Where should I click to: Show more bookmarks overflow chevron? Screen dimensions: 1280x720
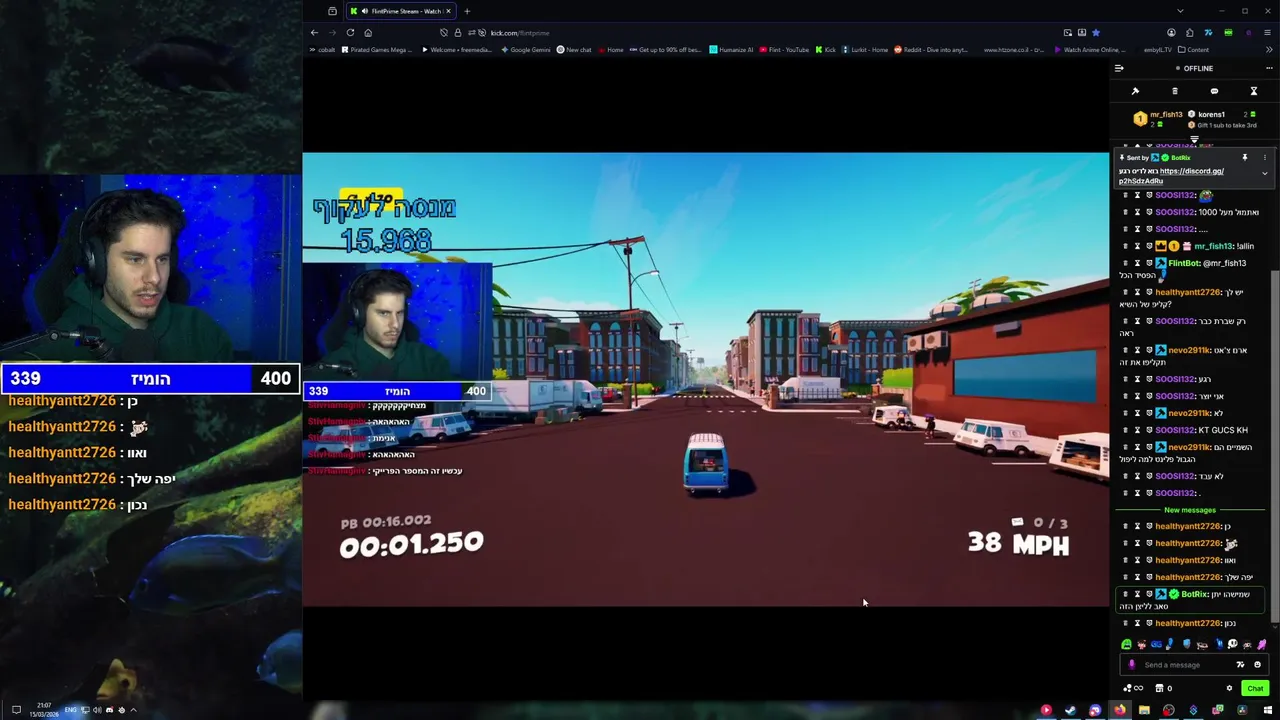(1269, 50)
